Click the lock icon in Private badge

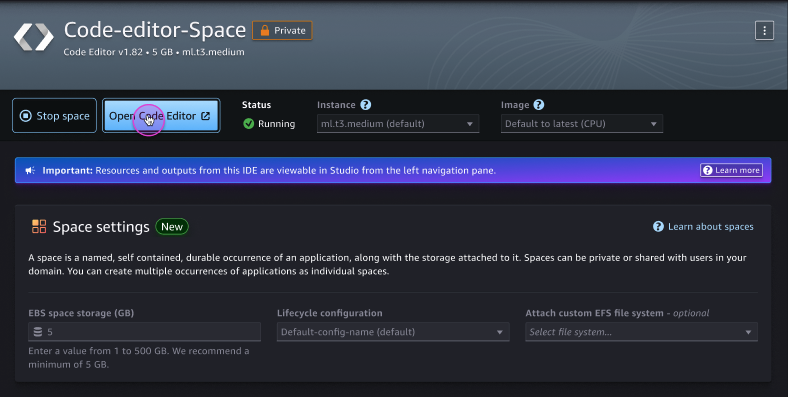click(x=264, y=30)
